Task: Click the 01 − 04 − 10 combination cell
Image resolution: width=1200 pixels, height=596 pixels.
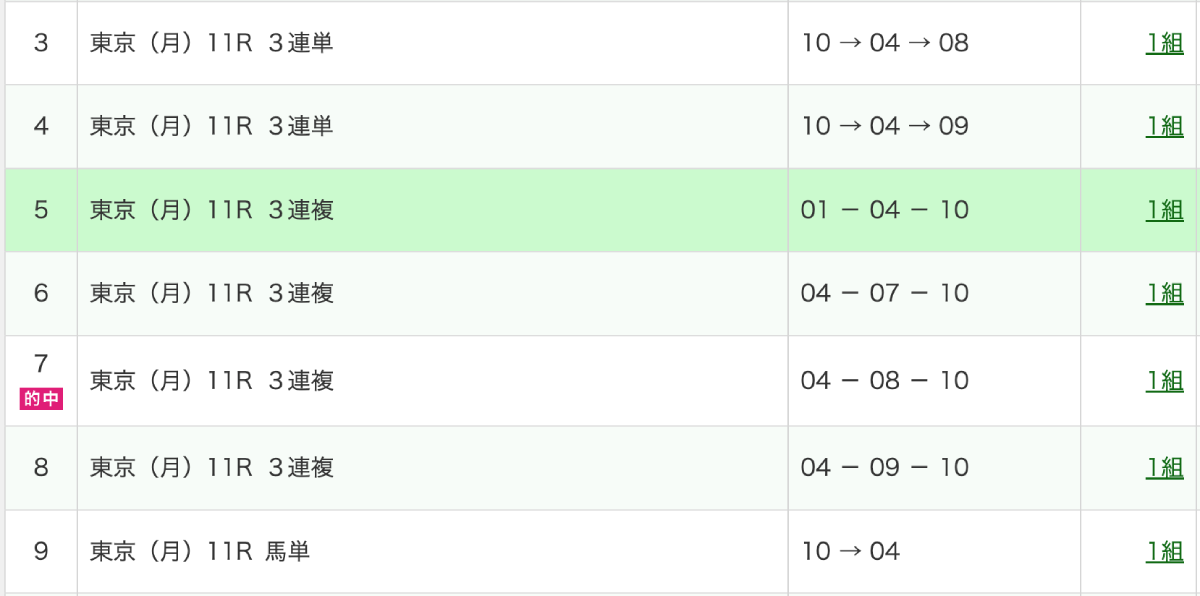Action: (x=885, y=210)
